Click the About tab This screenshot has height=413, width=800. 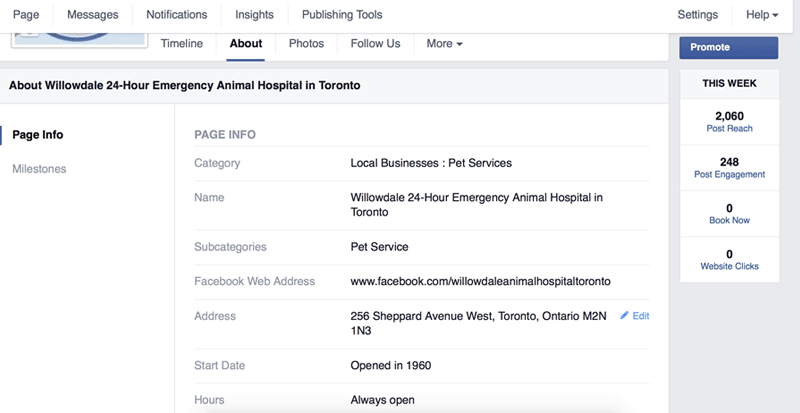tap(246, 44)
